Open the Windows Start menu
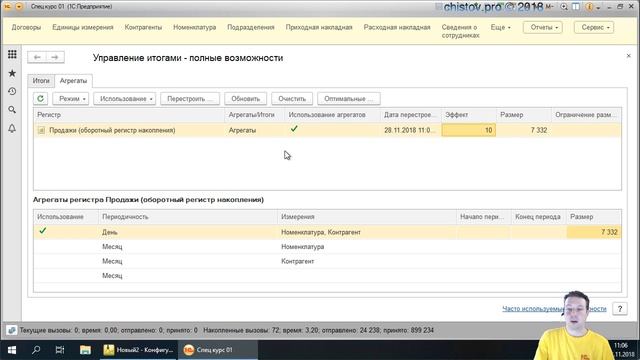The height and width of the screenshot is (360, 640). pos(12,350)
